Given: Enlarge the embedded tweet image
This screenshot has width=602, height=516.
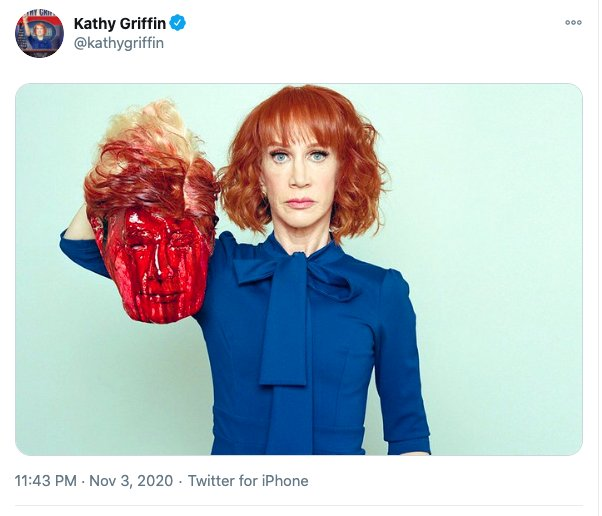Looking at the screenshot, I should [x=299, y=269].
